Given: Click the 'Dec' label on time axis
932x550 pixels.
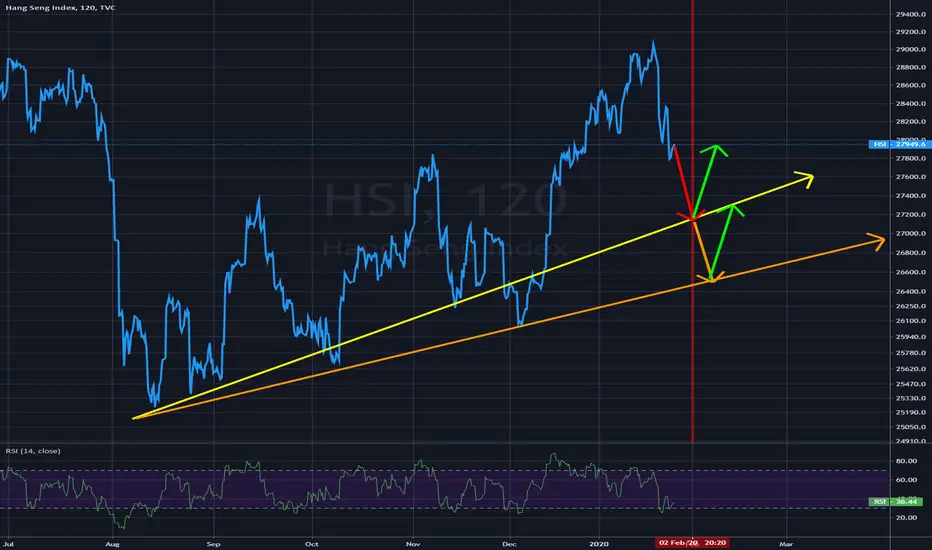Looking at the screenshot, I should 509,543.
